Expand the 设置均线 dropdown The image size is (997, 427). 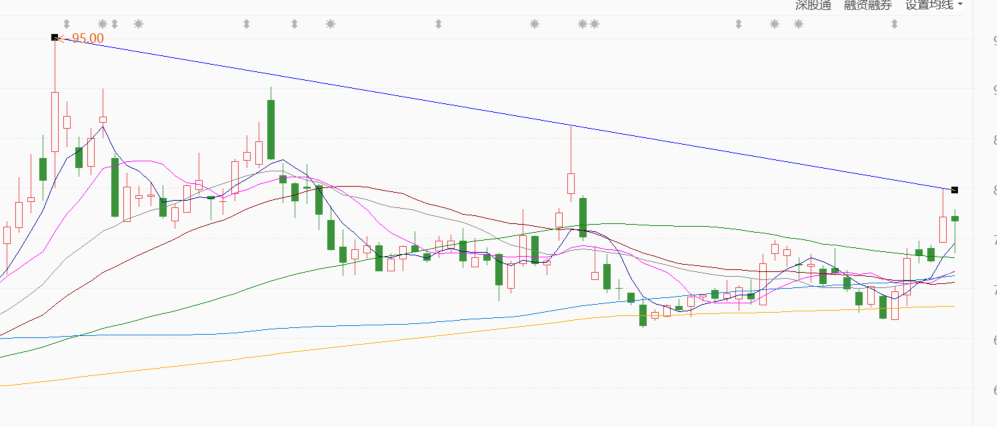(933, 5)
